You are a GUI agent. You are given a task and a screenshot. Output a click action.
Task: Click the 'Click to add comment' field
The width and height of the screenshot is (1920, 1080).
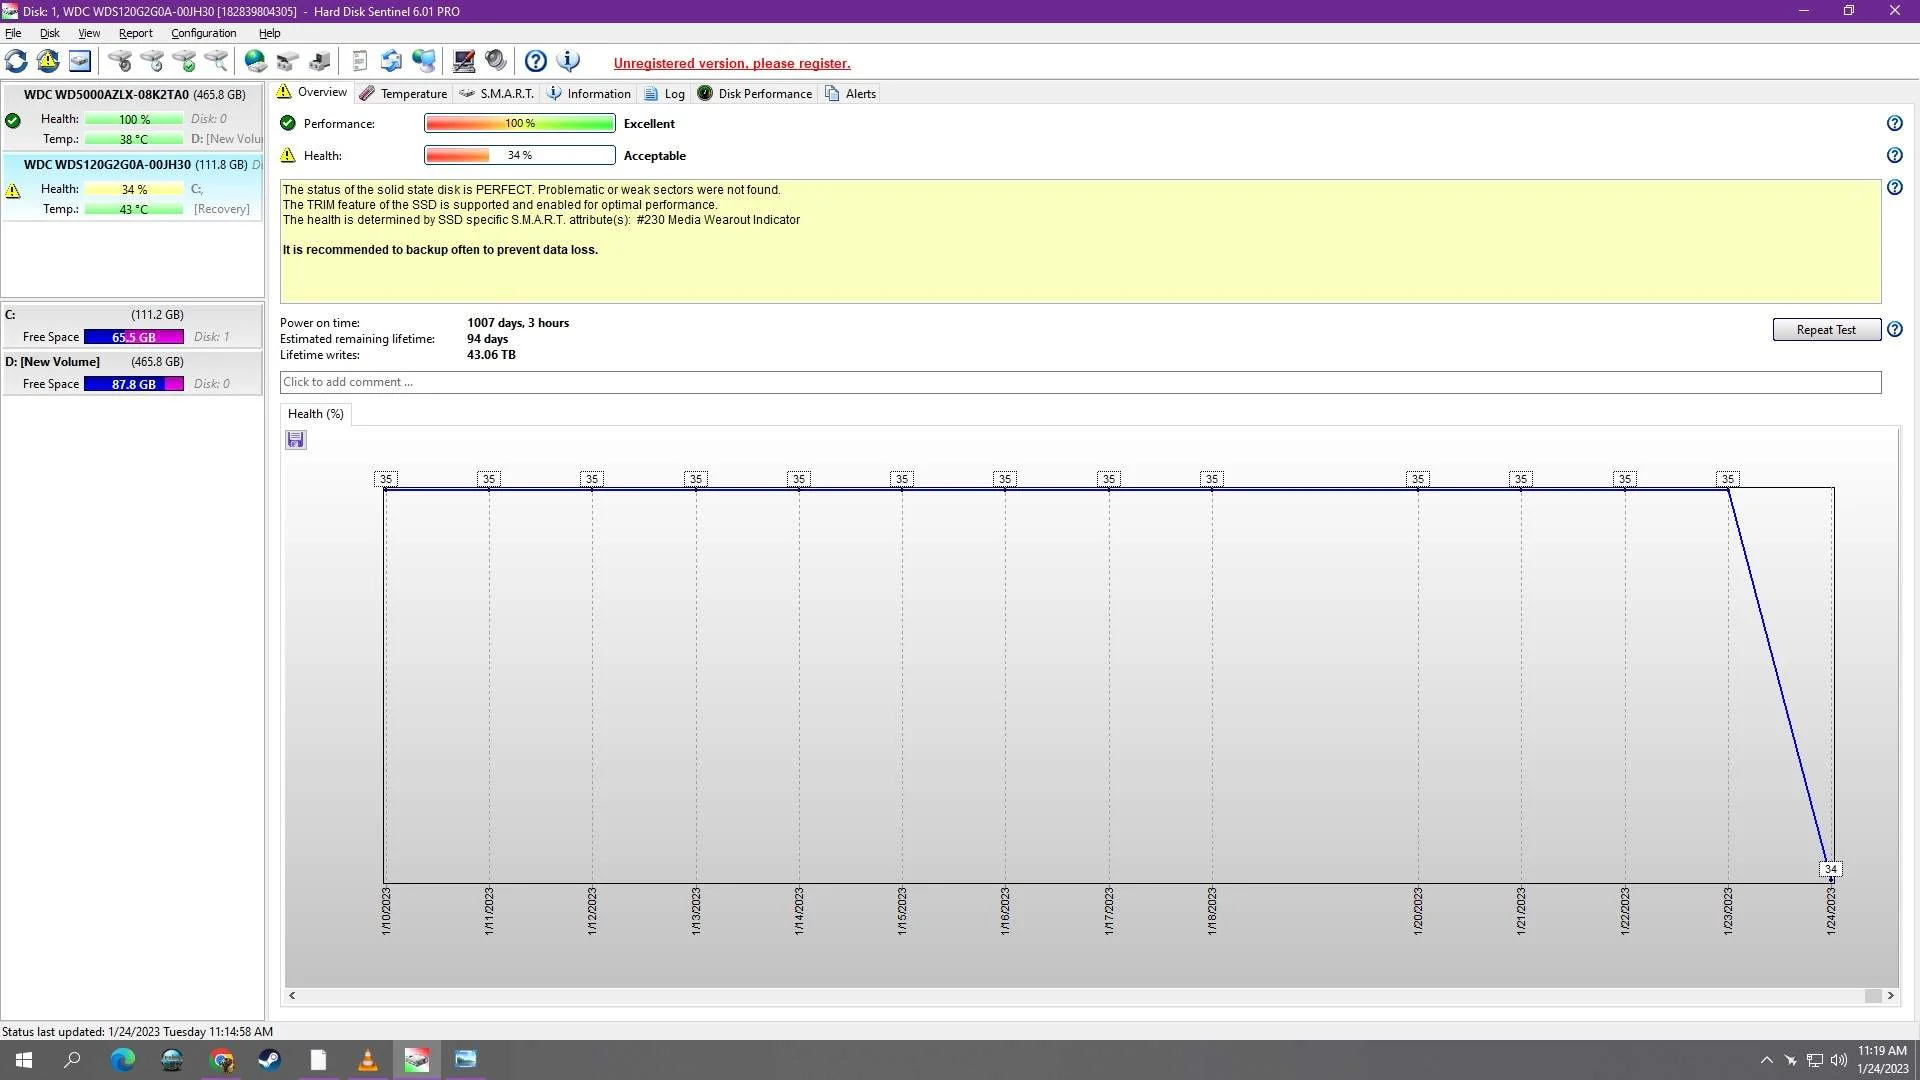[x=1080, y=382]
